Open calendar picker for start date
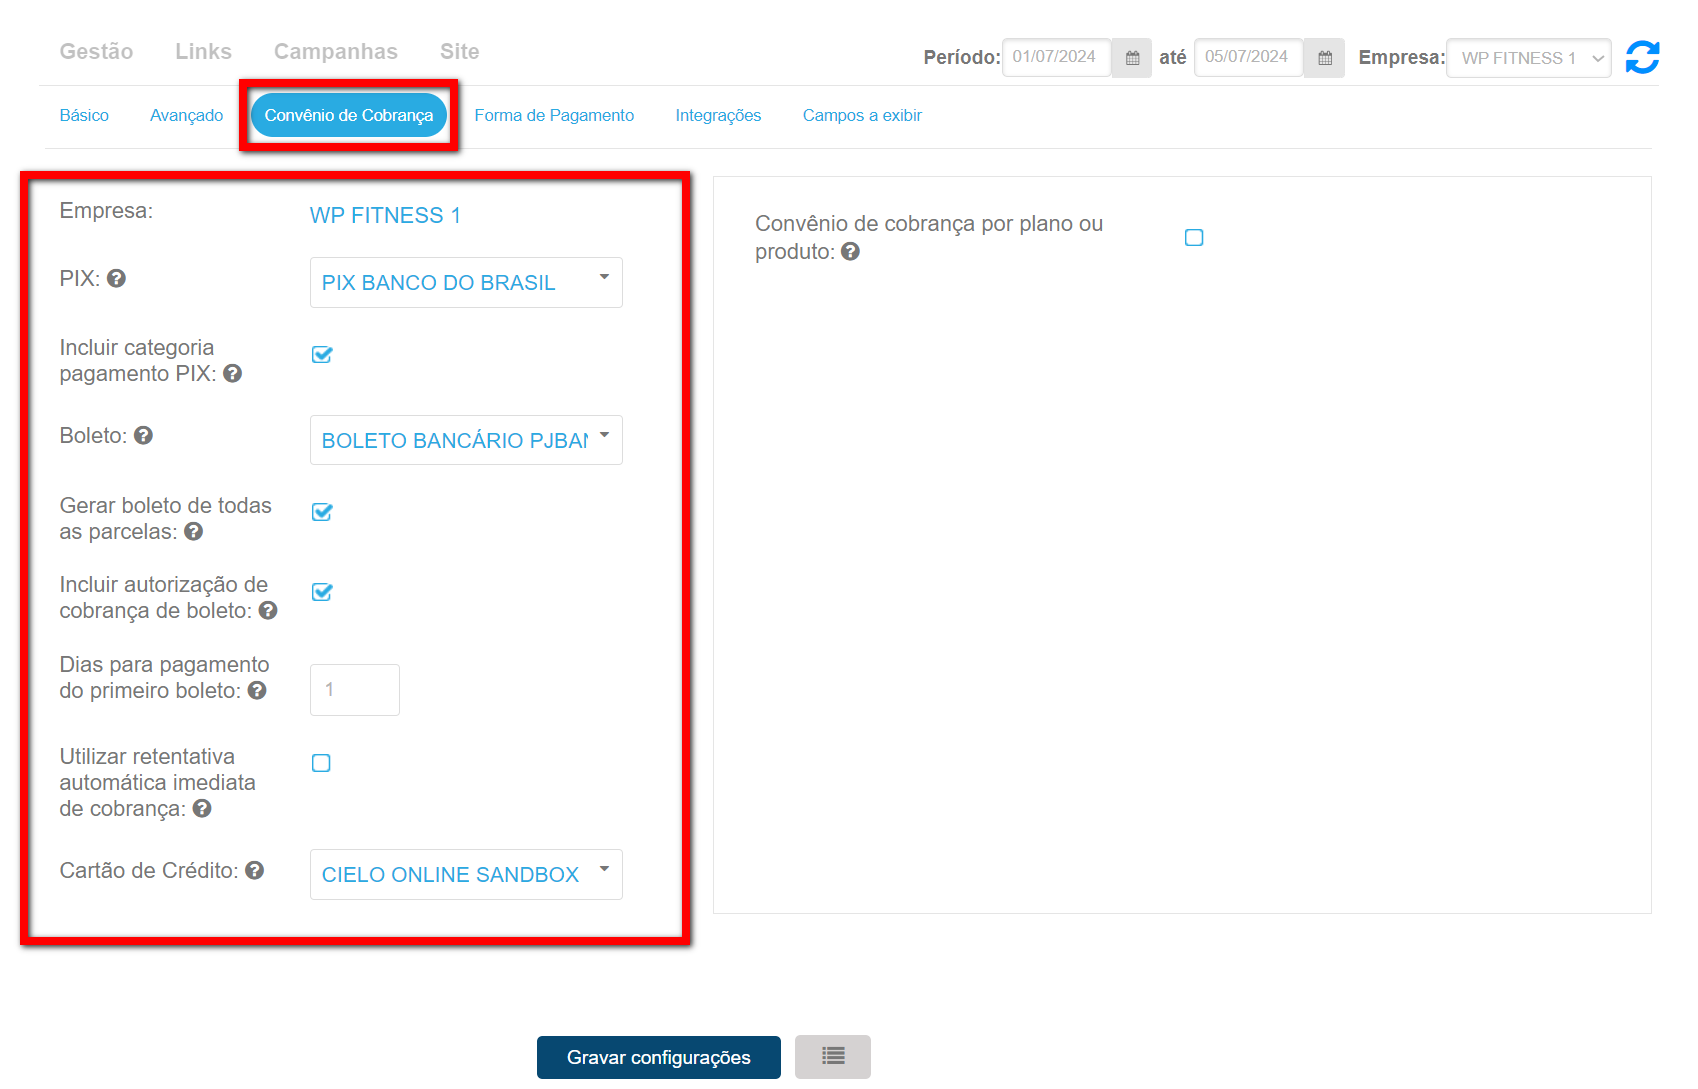This screenshot has width=1698, height=1089. point(1132,58)
